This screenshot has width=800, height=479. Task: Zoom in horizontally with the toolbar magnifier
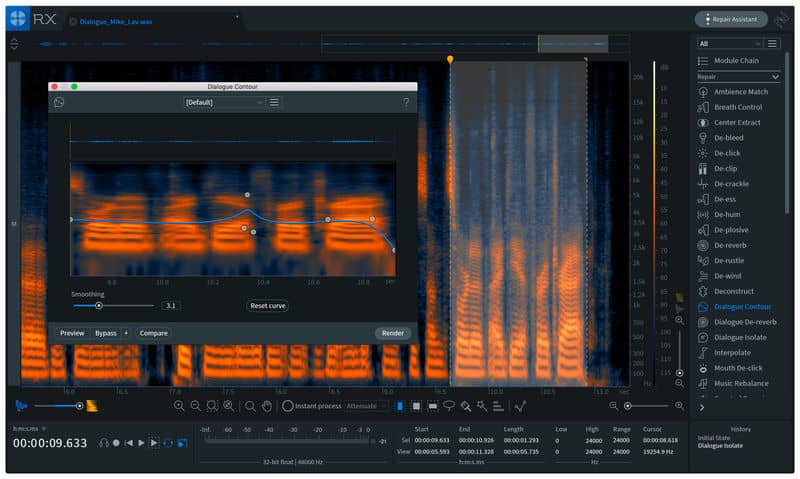coord(179,406)
